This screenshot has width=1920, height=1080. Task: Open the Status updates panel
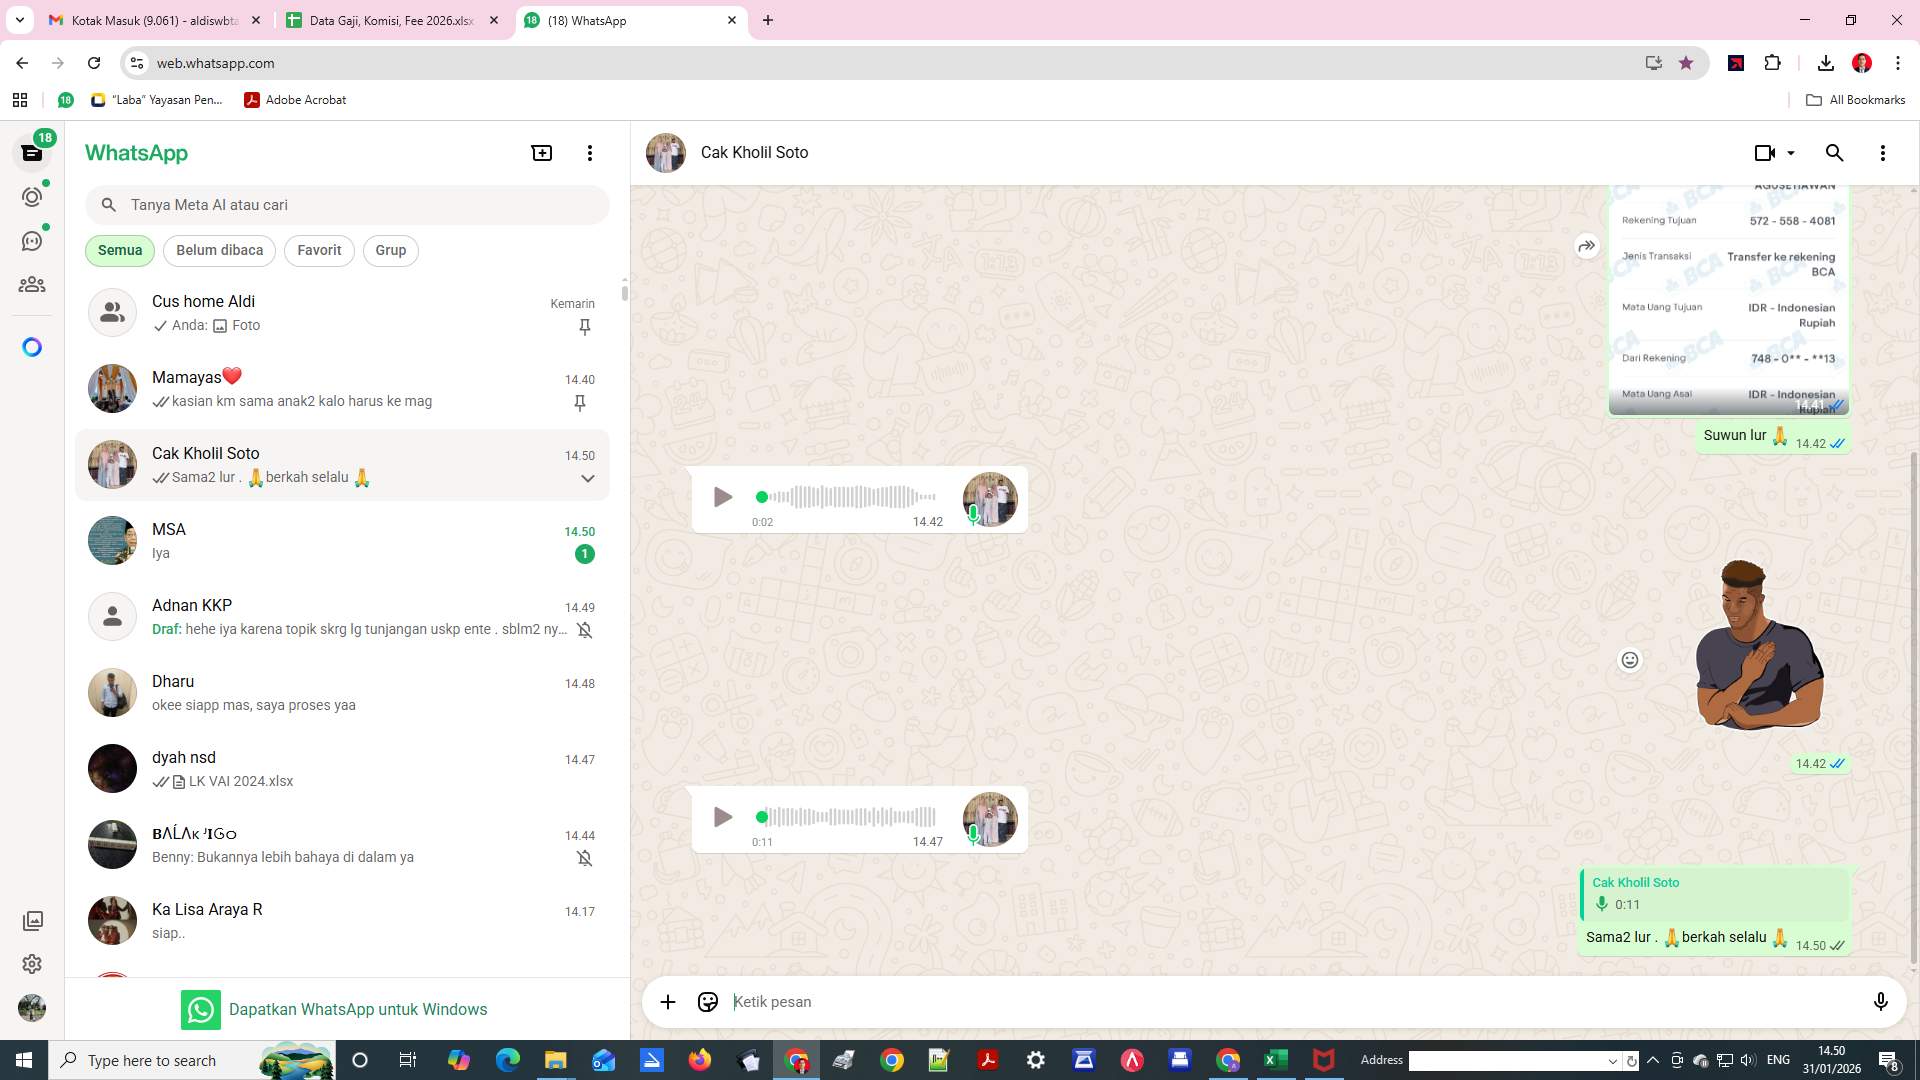click(x=32, y=197)
